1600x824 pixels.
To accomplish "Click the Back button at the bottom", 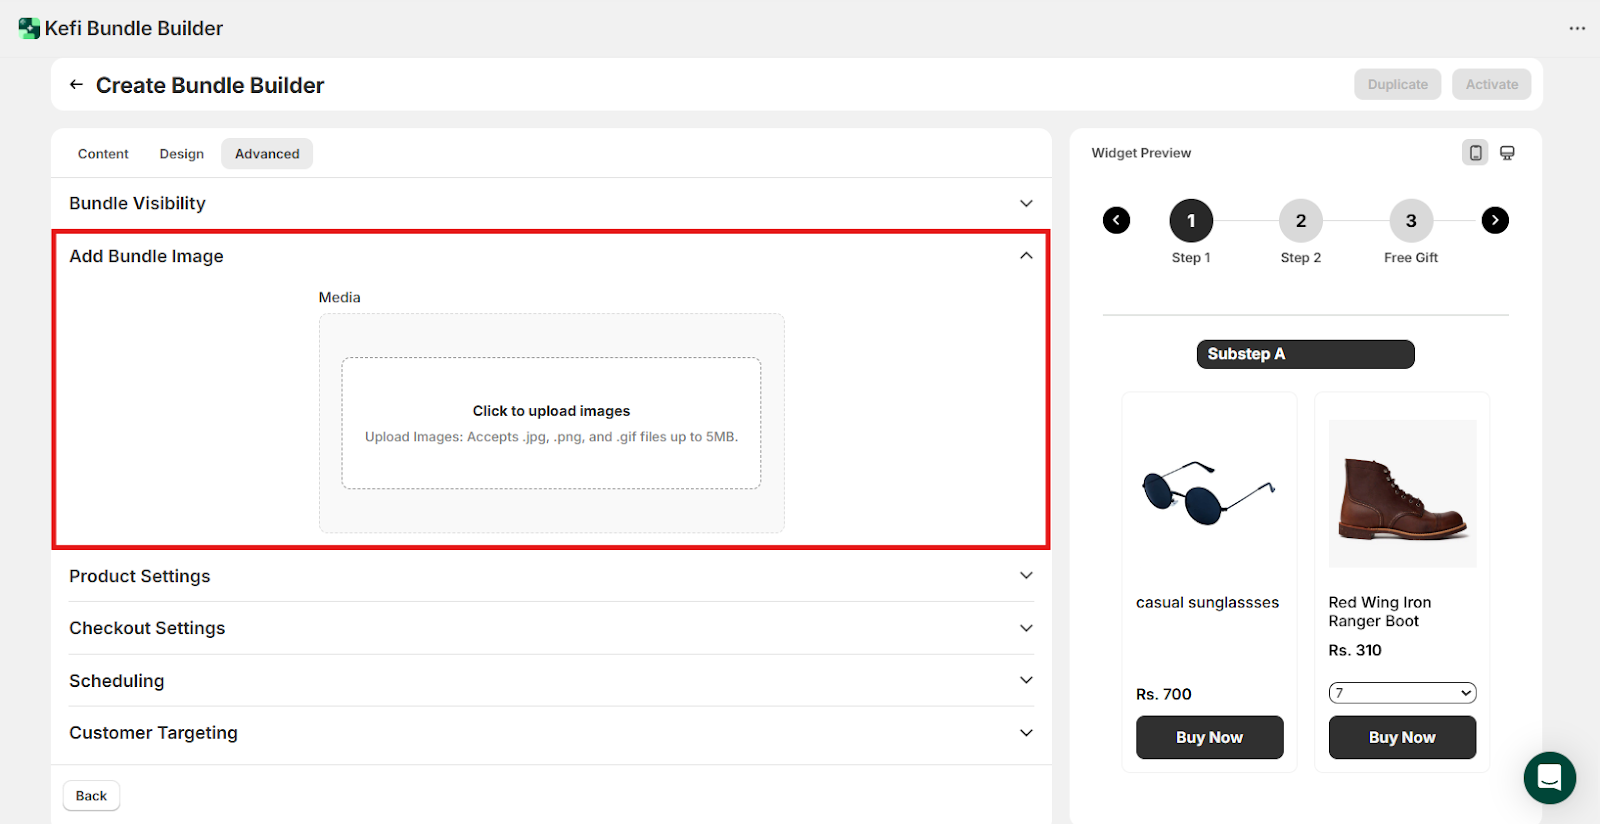I will (x=91, y=796).
